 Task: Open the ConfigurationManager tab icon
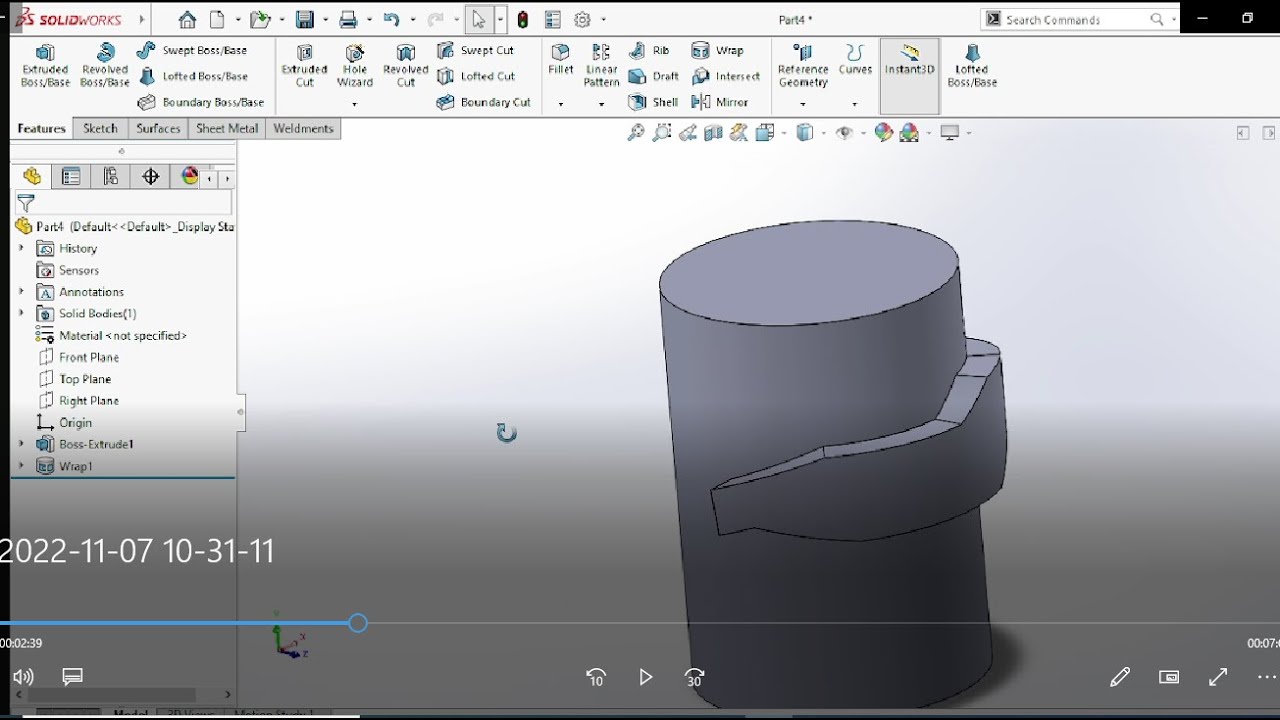tap(111, 177)
